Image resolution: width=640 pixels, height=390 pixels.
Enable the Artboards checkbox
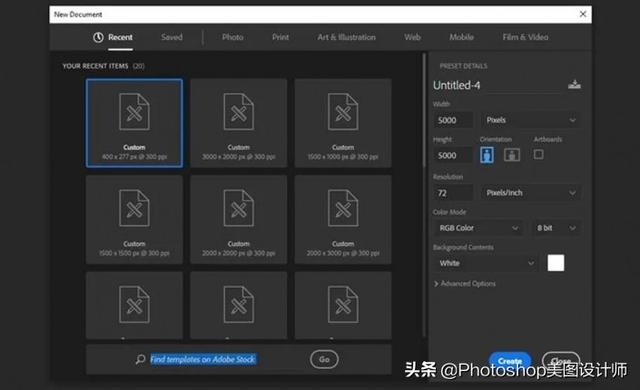(x=538, y=154)
